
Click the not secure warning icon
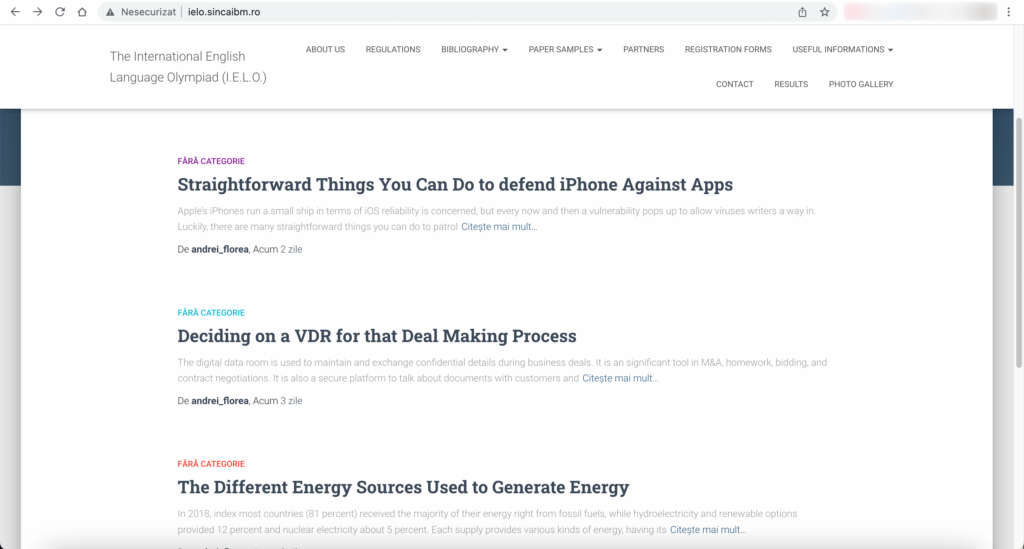[111, 12]
